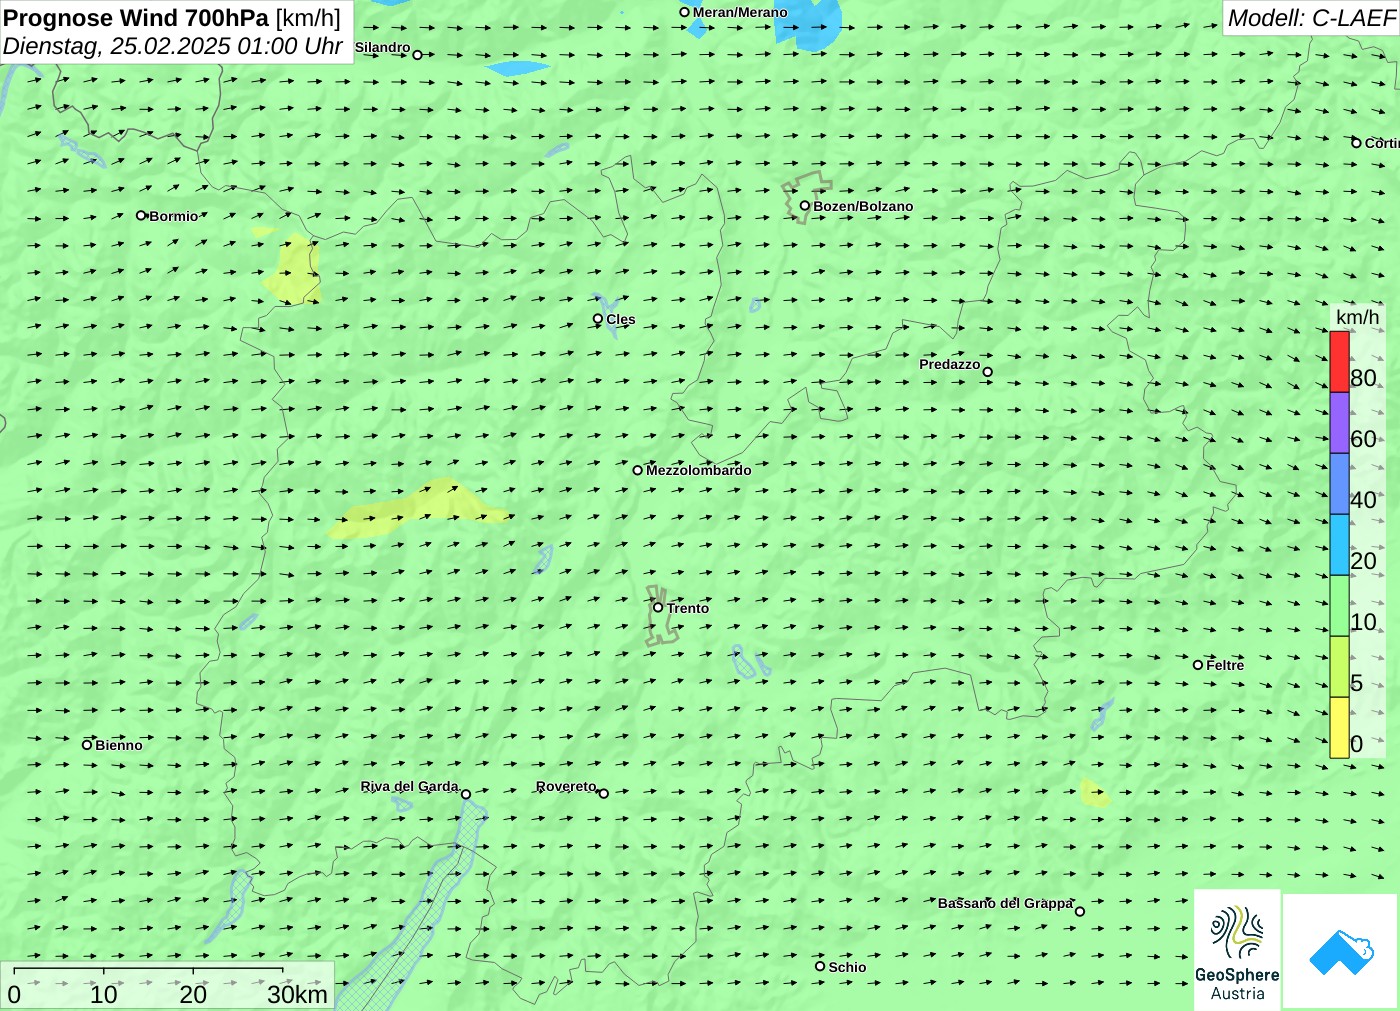This screenshot has height=1011, width=1400.
Task: Click the Rovereto location marker
Action: (x=603, y=793)
